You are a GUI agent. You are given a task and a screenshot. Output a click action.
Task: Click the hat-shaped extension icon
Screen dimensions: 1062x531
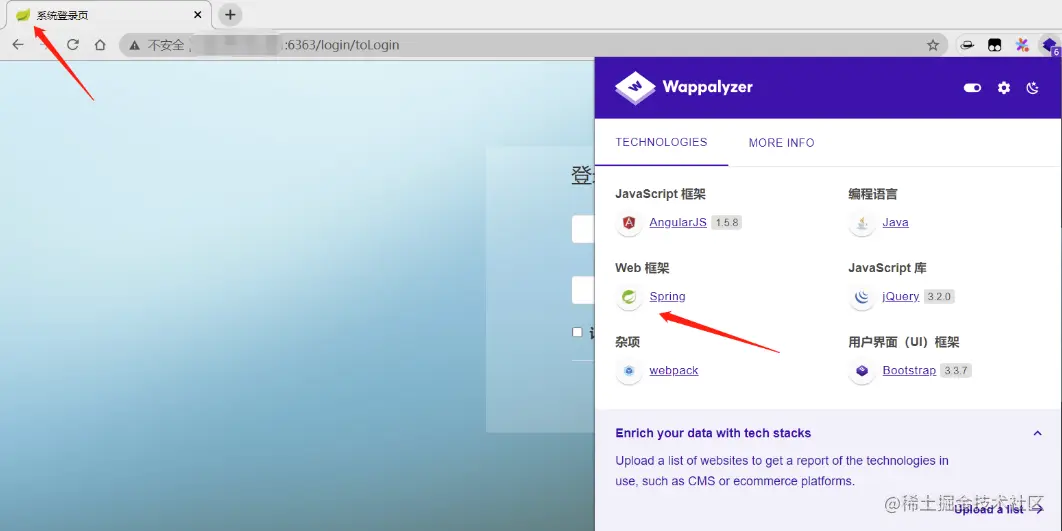968,45
